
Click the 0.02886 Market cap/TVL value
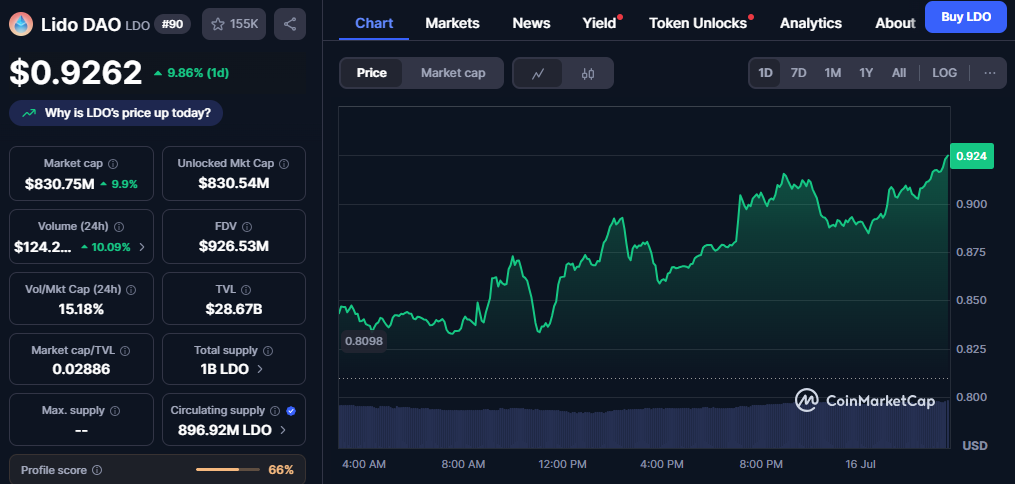pos(82,369)
